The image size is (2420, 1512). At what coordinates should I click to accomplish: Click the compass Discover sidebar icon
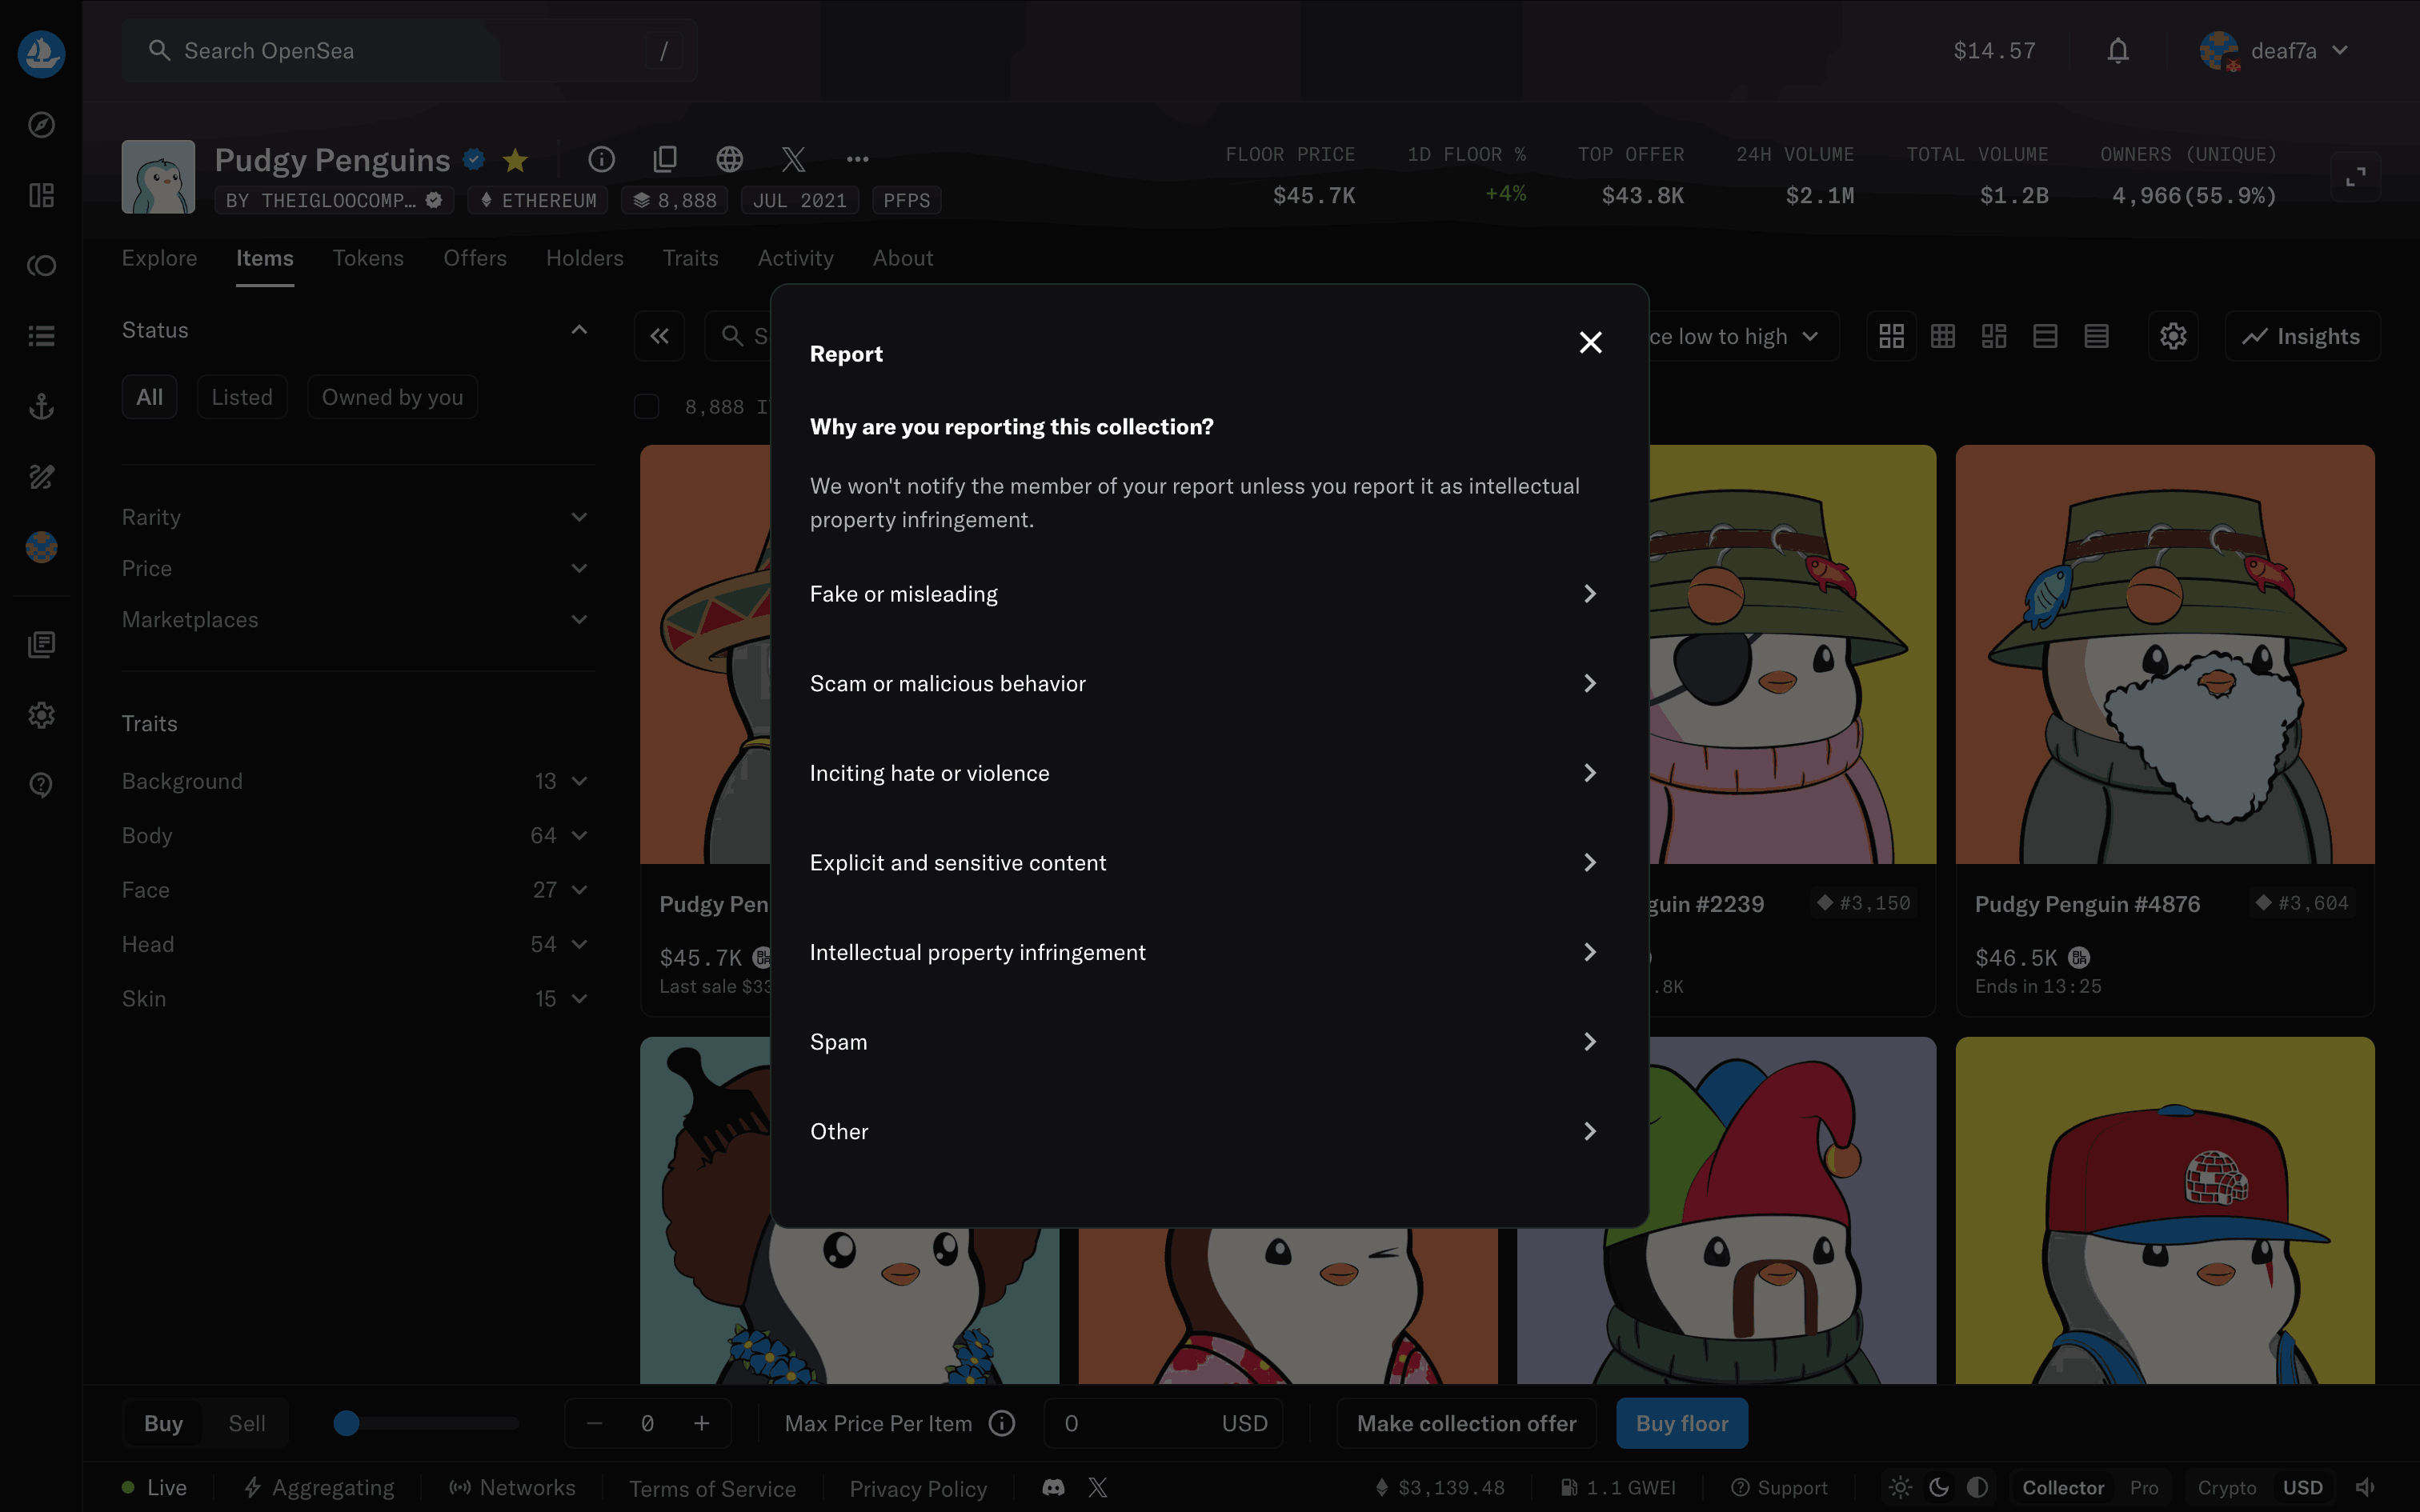[41, 125]
